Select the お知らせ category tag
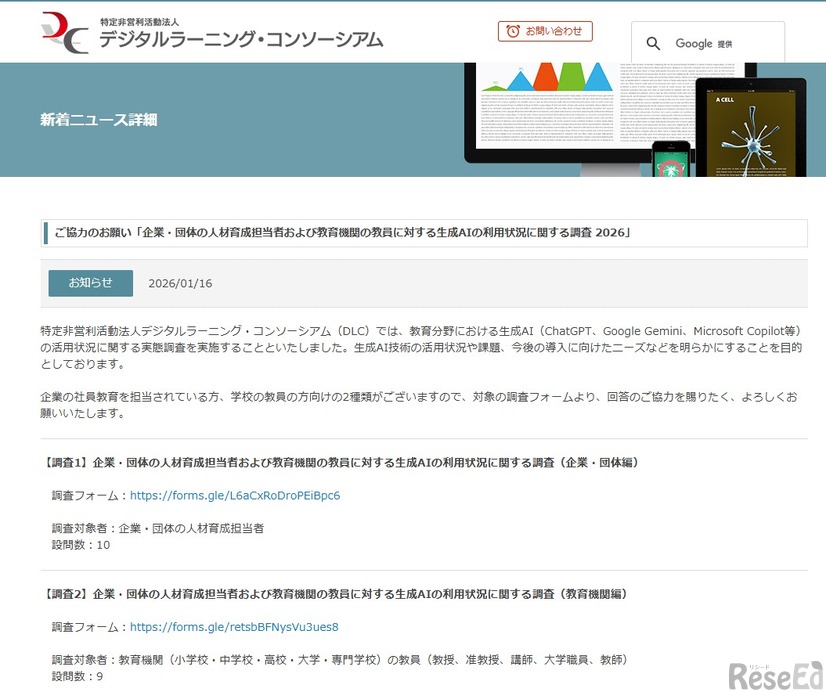The height and width of the screenshot is (692, 826). point(90,283)
